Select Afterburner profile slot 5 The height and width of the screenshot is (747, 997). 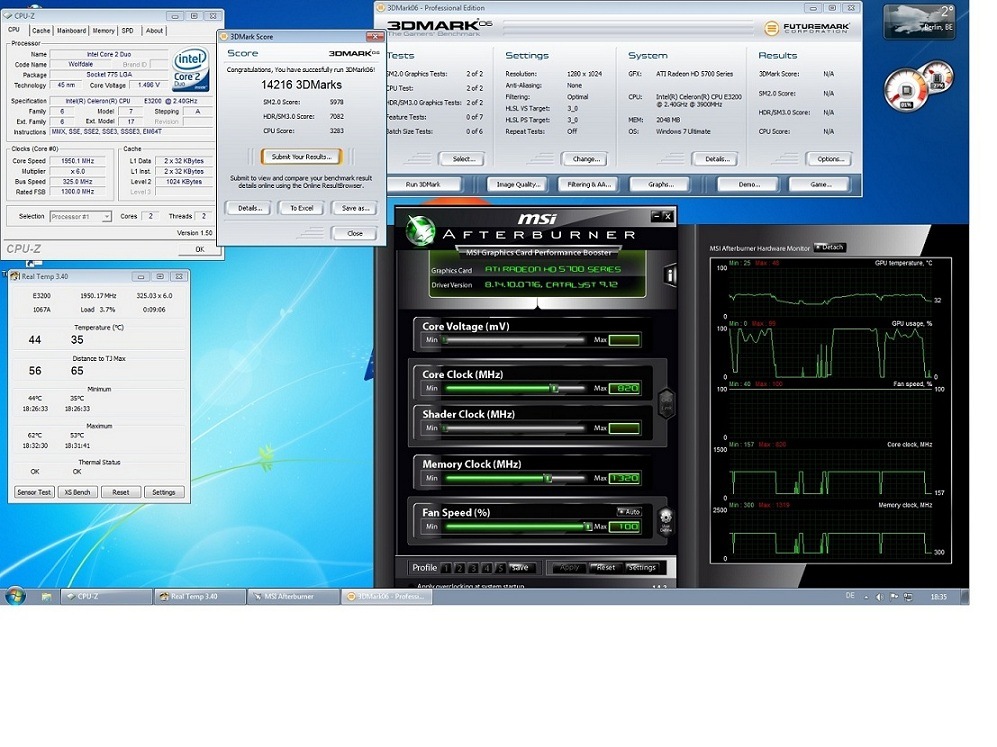click(x=500, y=568)
